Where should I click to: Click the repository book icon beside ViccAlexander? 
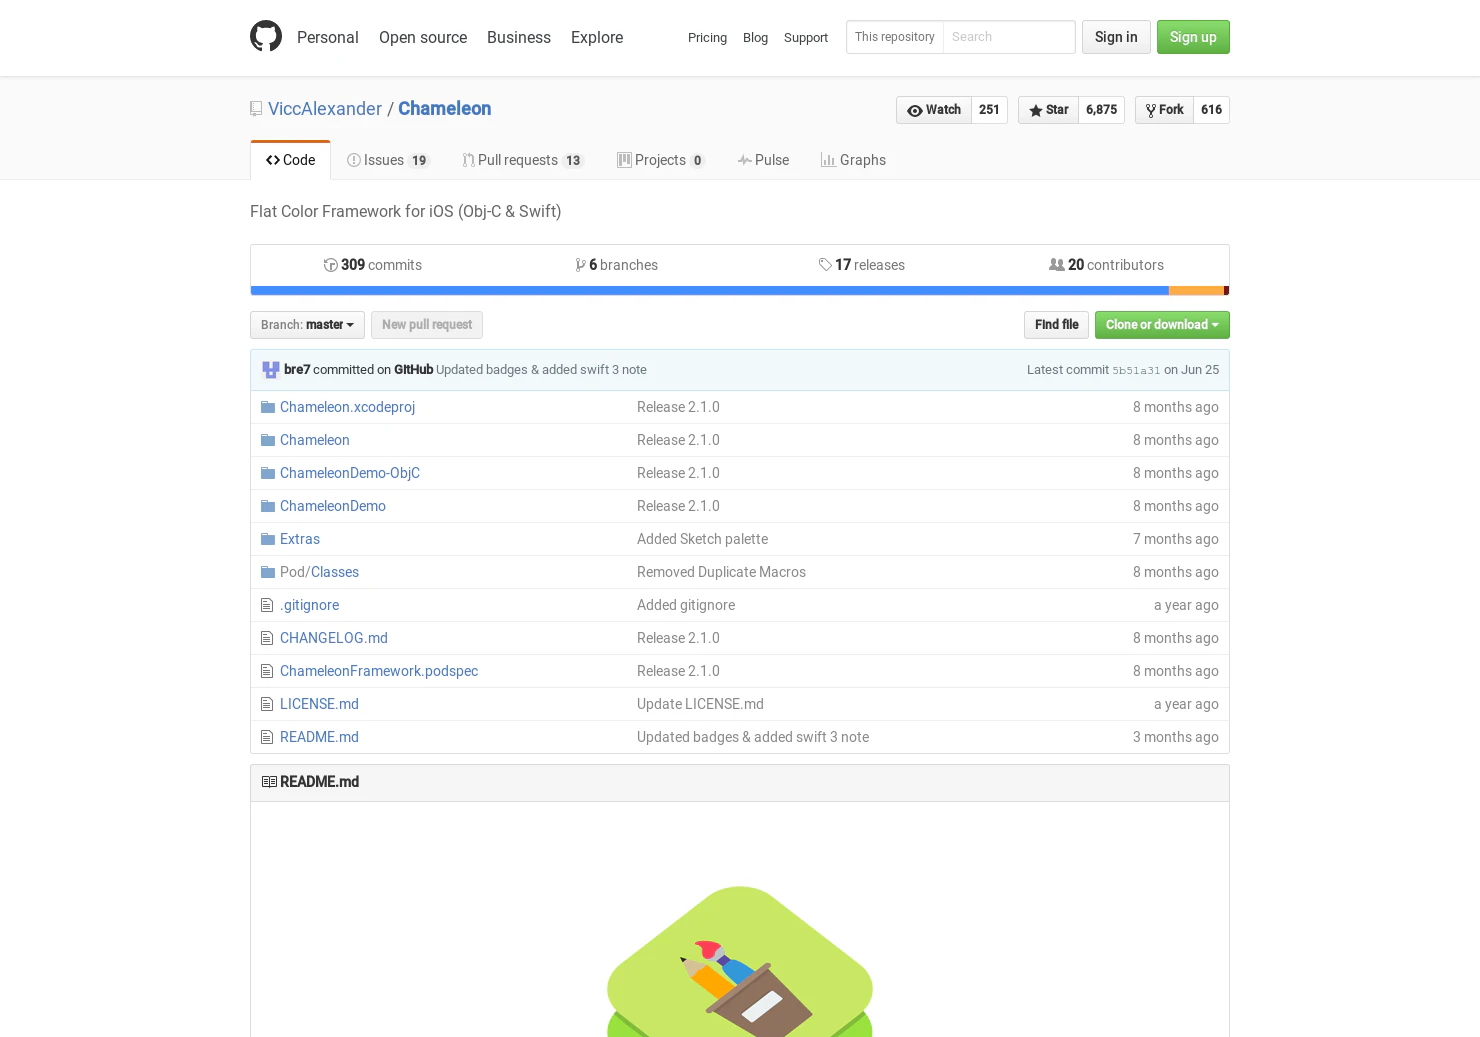256,109
